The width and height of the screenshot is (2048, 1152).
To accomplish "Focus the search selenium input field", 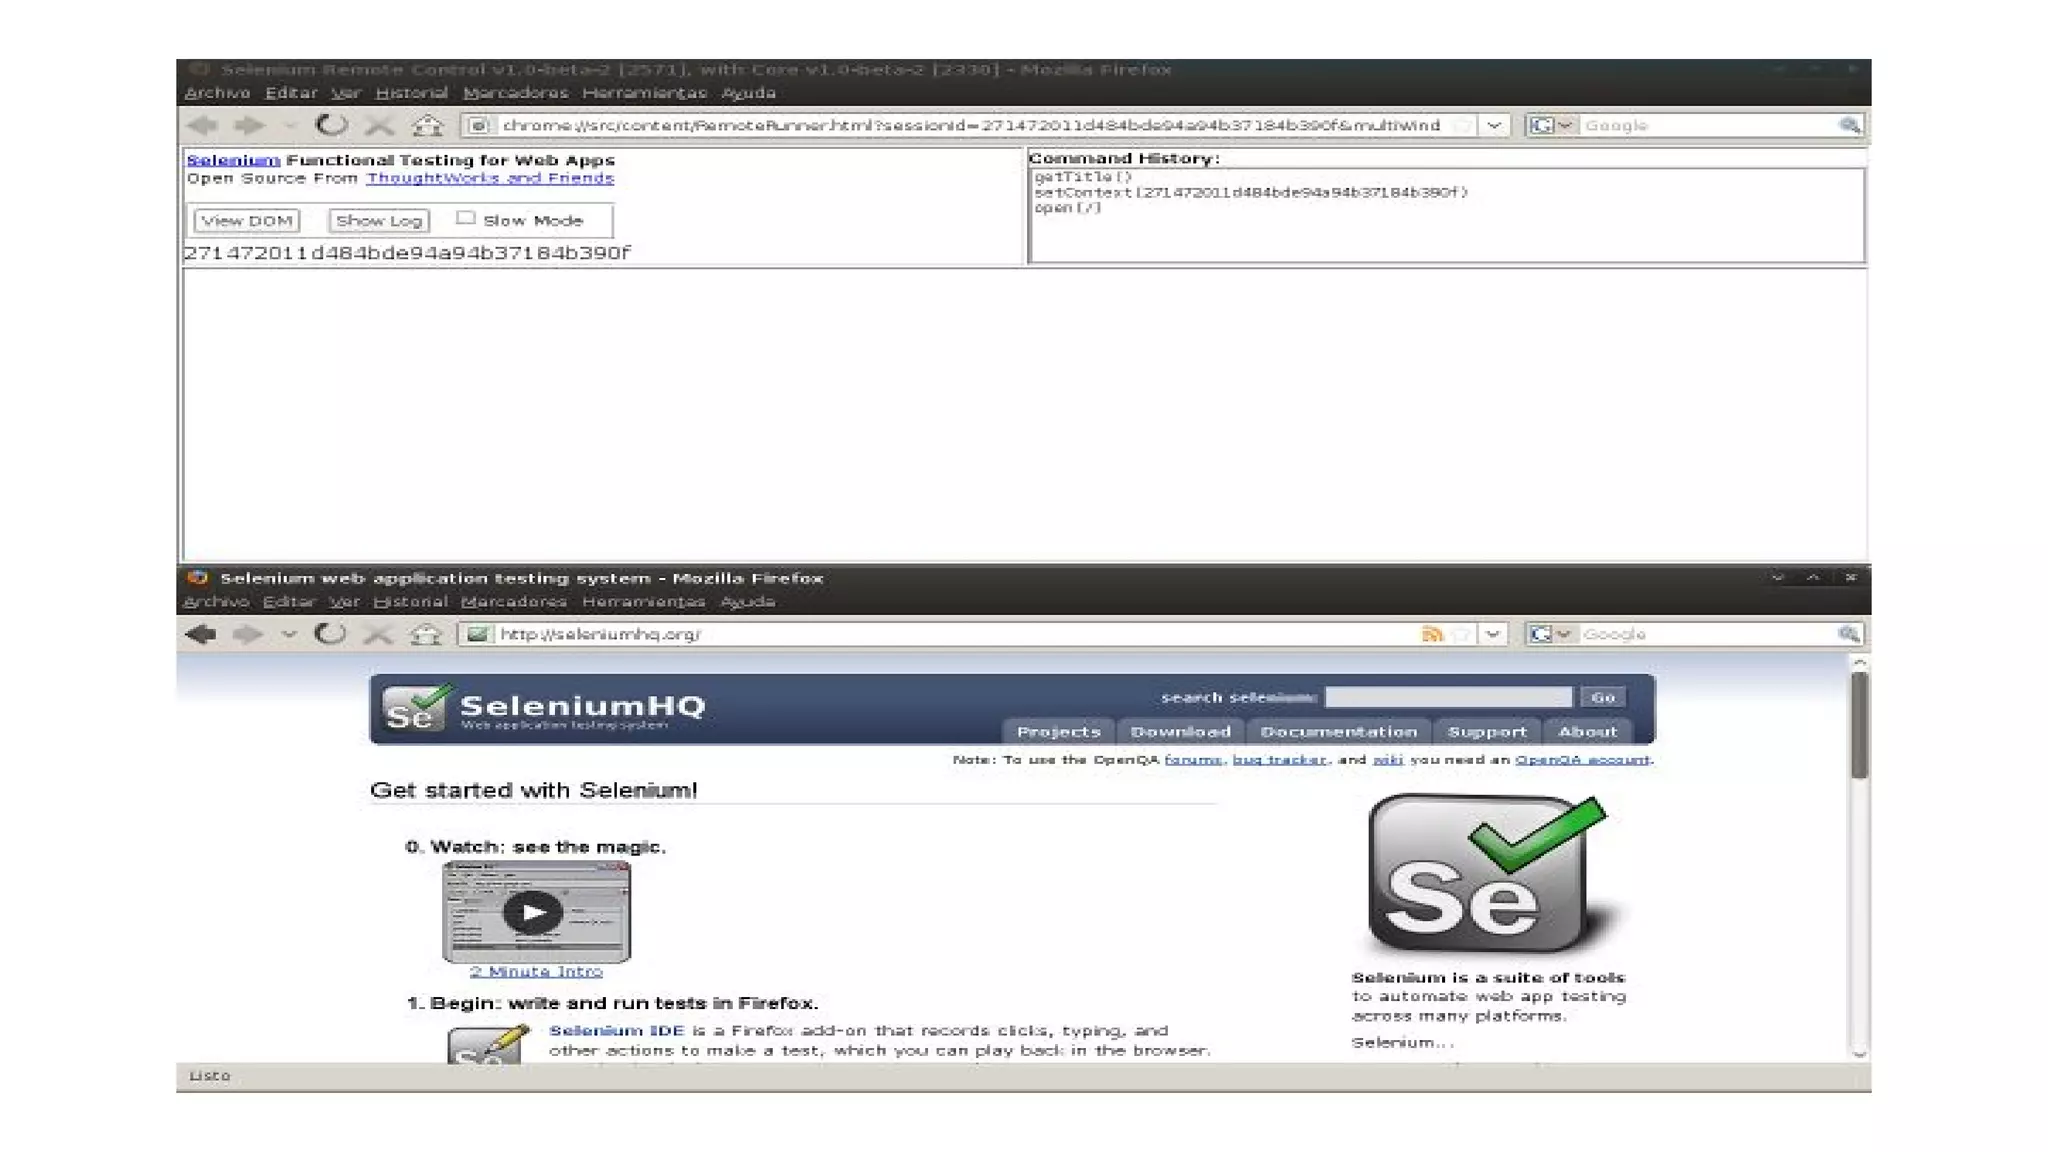I will coord(1448,697).
